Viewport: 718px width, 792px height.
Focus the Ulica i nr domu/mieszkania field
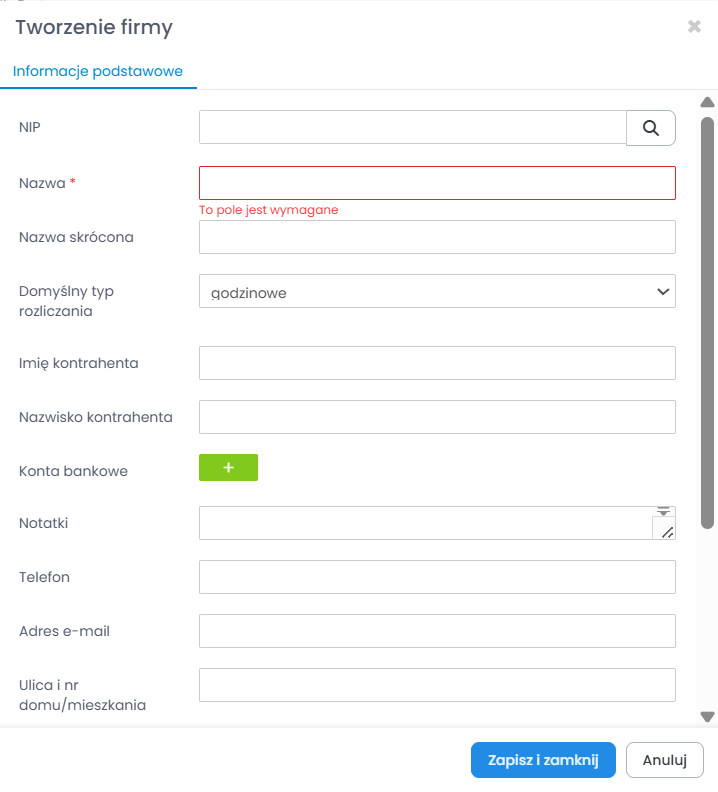tap(437, 685)
